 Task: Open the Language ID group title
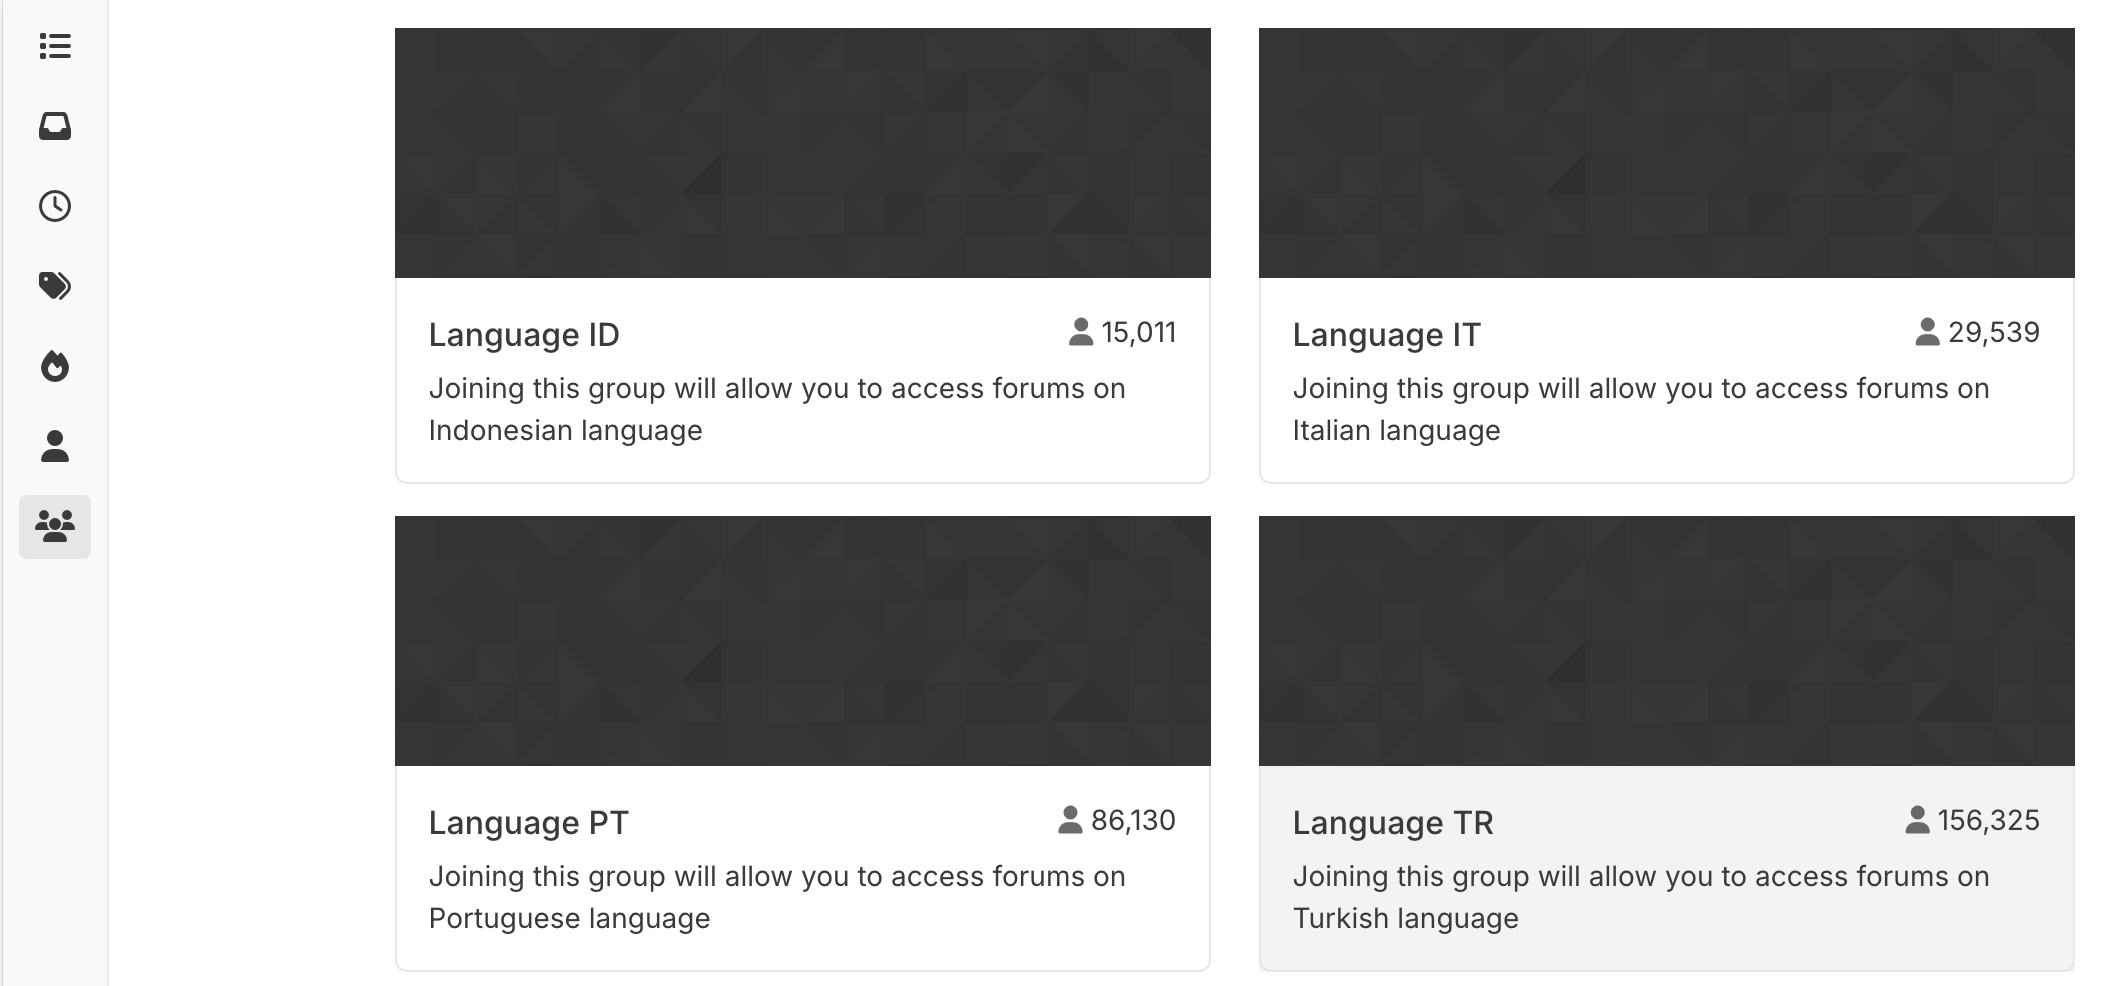524,335
